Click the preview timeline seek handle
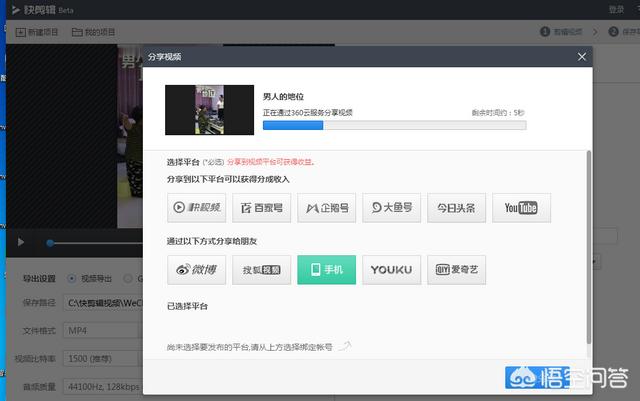Image resolution: width=640 pixels, height=401 pixels. (x=50, y=243)
